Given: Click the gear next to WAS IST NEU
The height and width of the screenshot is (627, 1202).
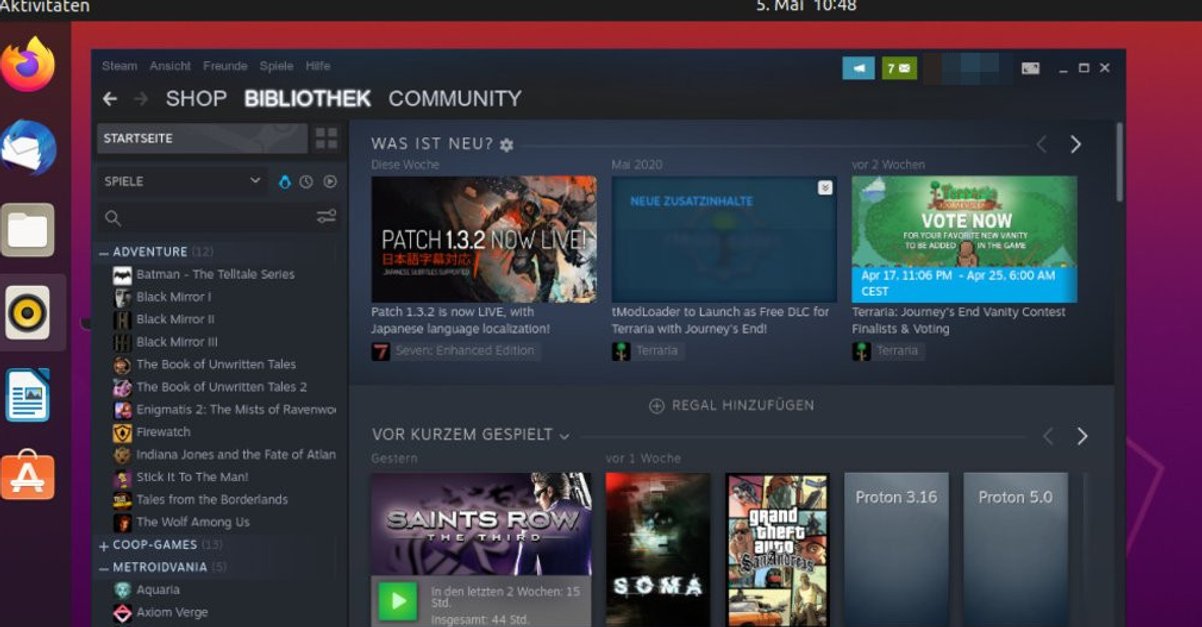Looking at the screenshot, I should pyautogui.click(x=507, y=144).
